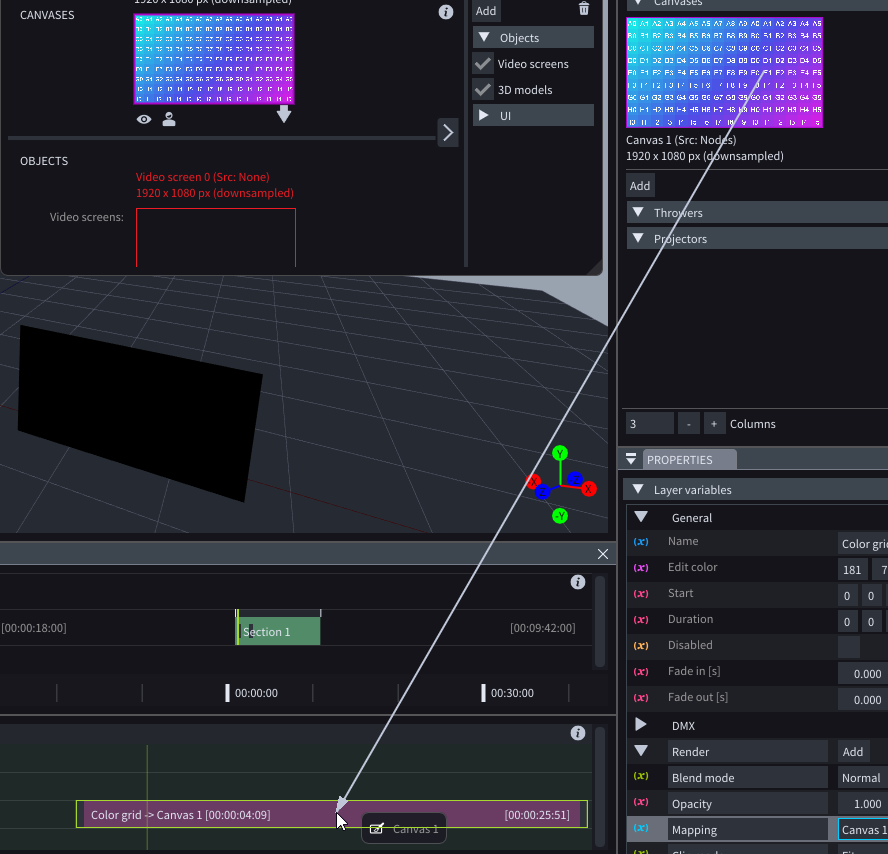Image resolution: width=888 pixels, height=854 pixels.
Task: Click Add button in the Render row
Action: (x=853, y=752)
